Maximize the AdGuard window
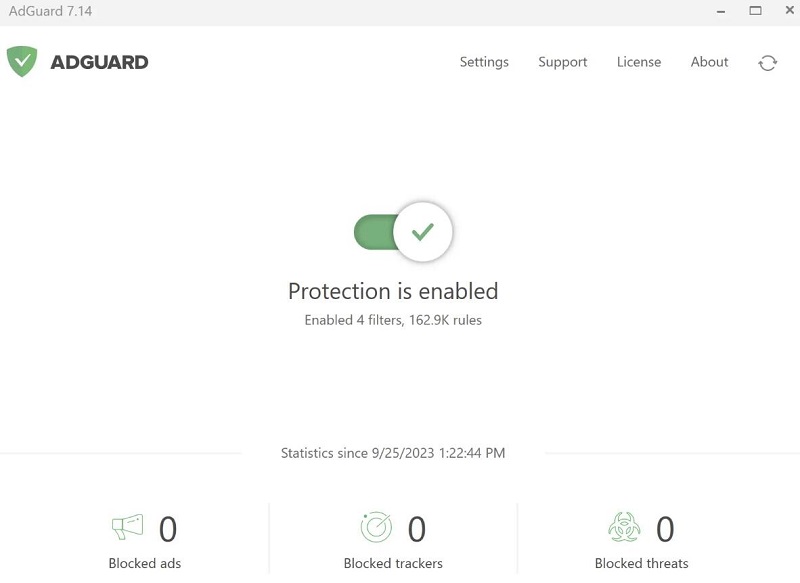Screen dimensions: 800x583 (x=755, y=11)
